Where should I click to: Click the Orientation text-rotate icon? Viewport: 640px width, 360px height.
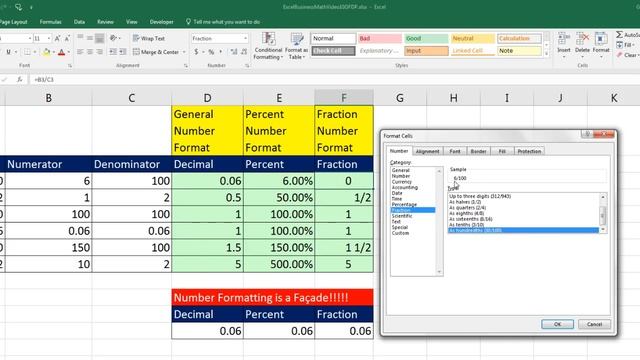[x=113, y=38]
